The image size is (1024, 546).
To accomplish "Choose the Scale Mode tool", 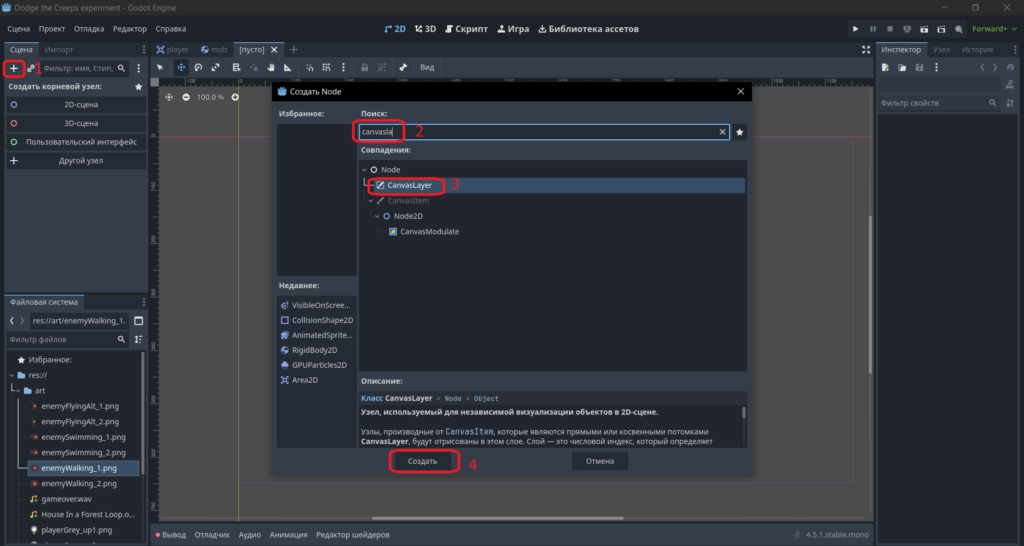I will [x=215, y=67].
